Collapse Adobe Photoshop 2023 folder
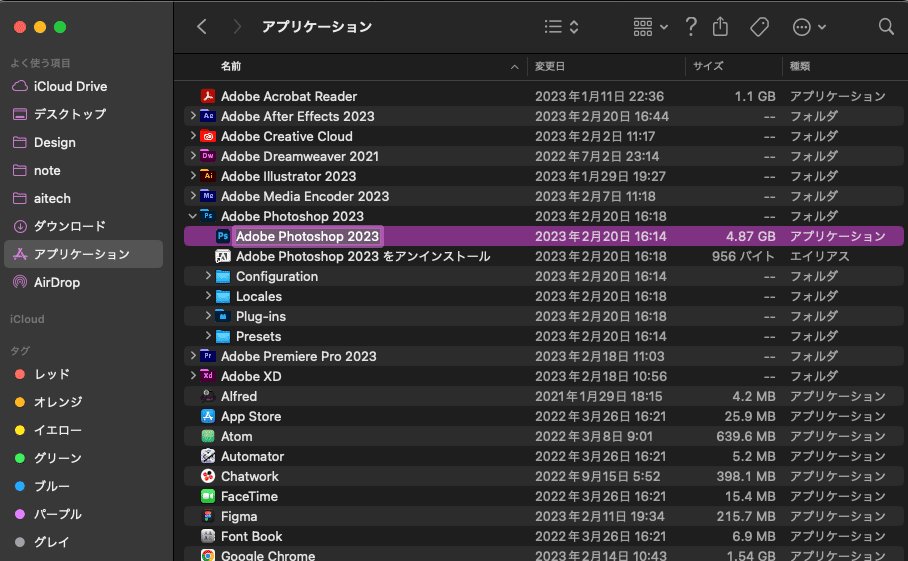The width and height of the screenshot is (908, 561). [x=193, y=216]
